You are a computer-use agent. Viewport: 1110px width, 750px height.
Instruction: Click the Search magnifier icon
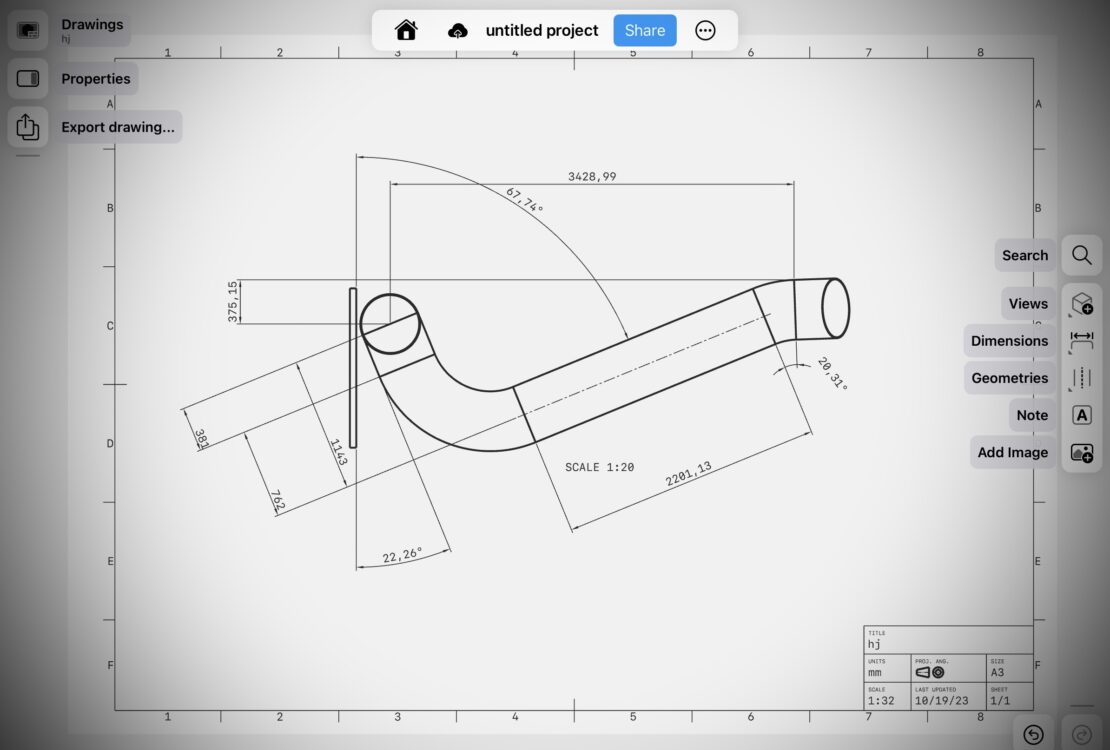pyautogui.click(x=1081, y=255)
